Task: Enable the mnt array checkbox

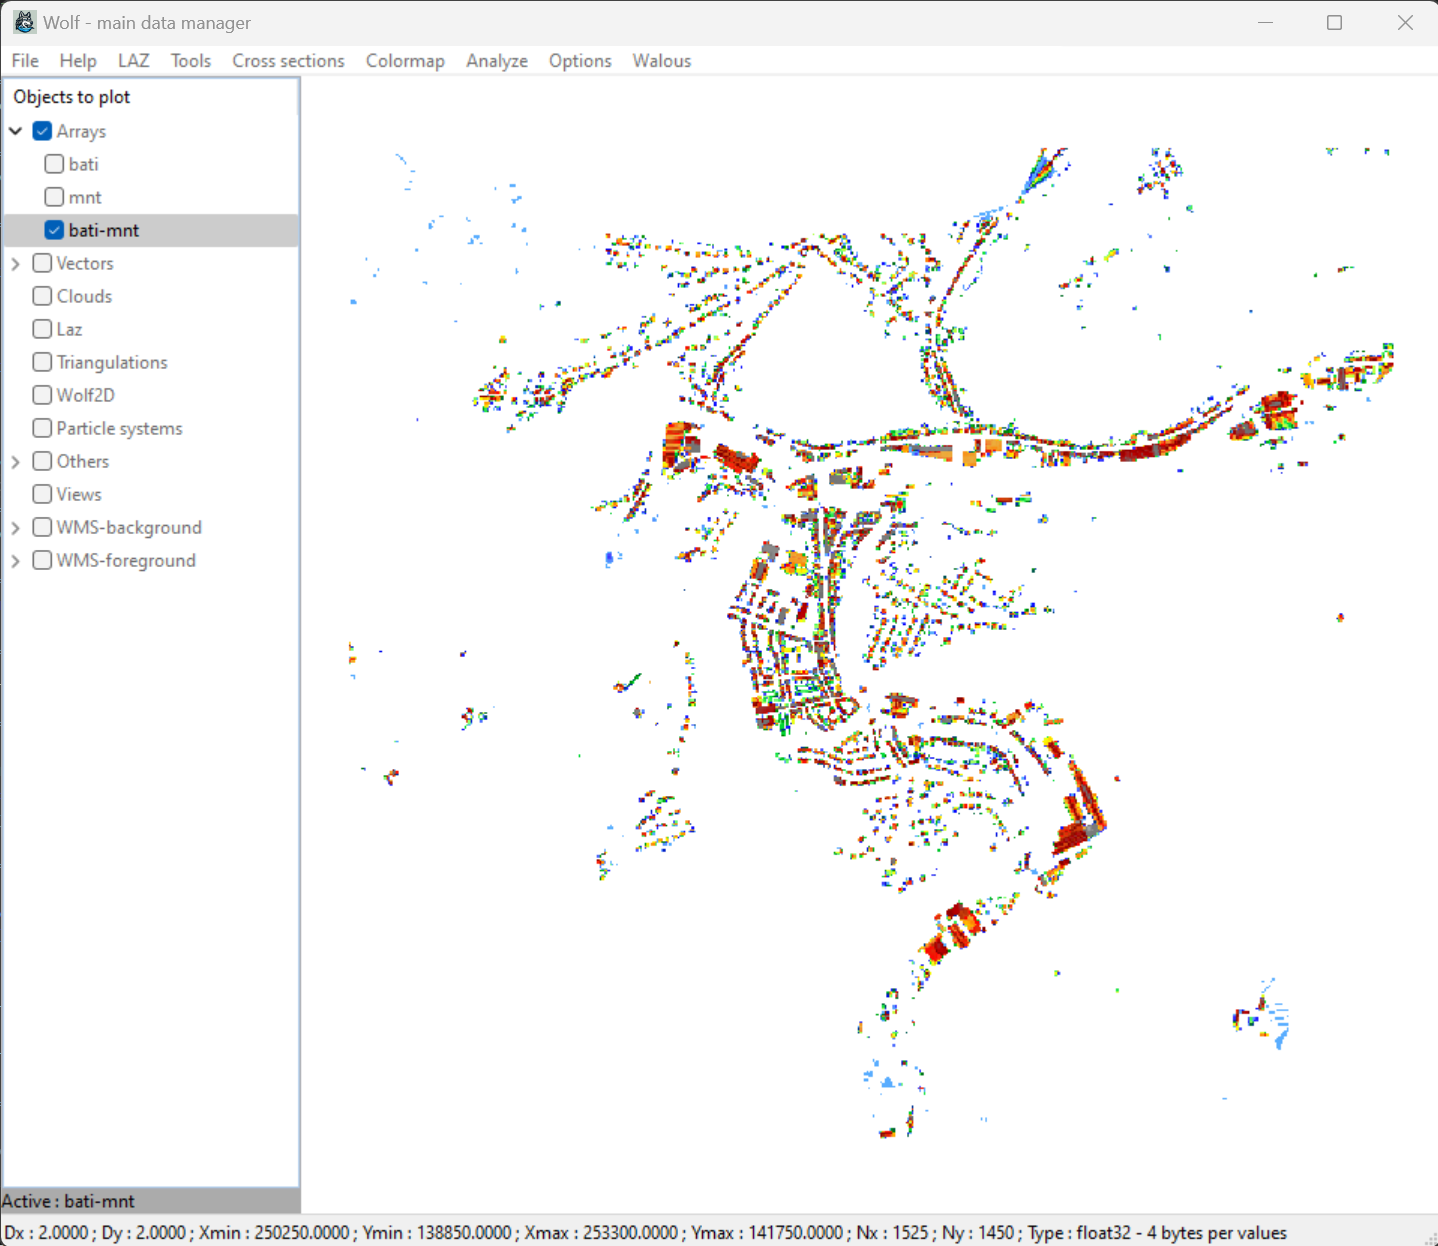Action: tap(55, 197)
